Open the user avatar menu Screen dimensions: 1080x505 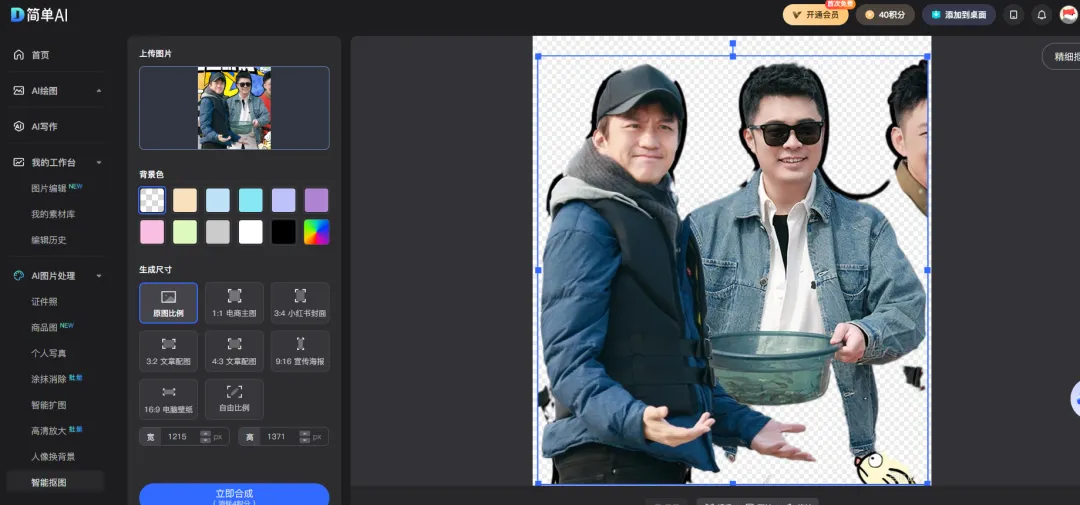pos(1068,14)
